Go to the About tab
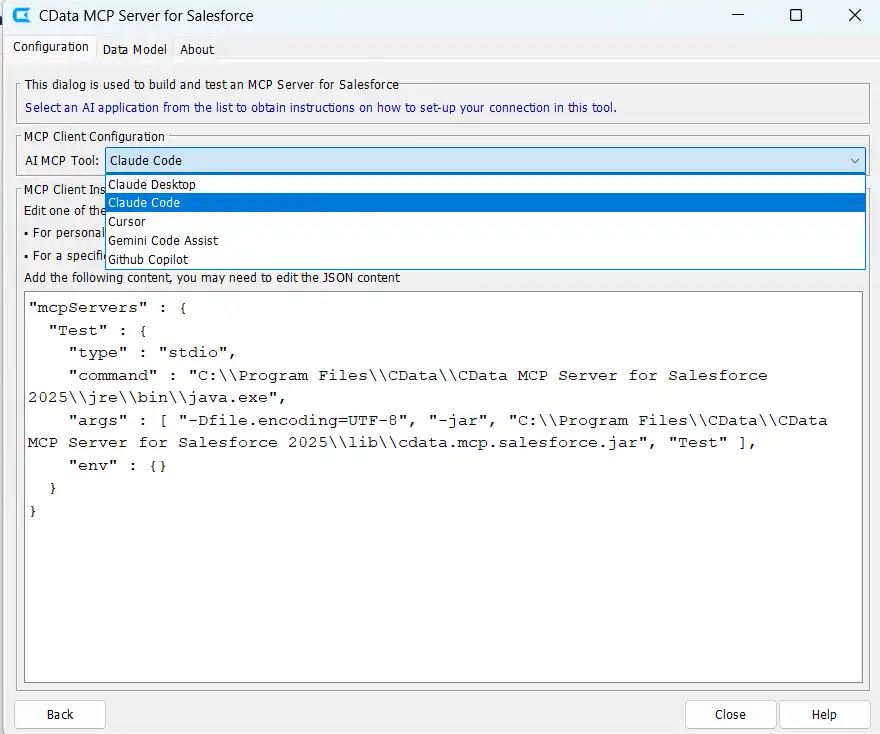The width and height of the screenshot is (880, 734). point(197,49)
